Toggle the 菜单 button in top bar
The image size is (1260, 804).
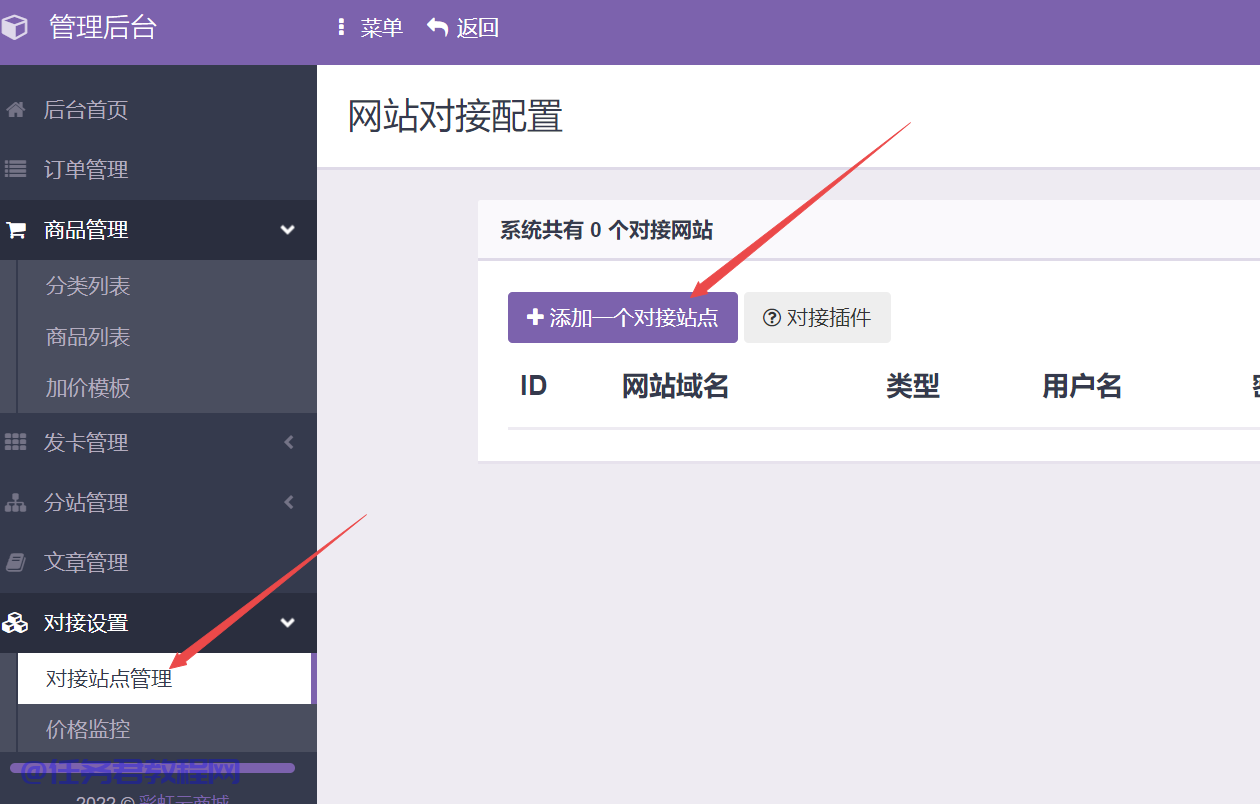pyautogui.click(x=370, y=28)
